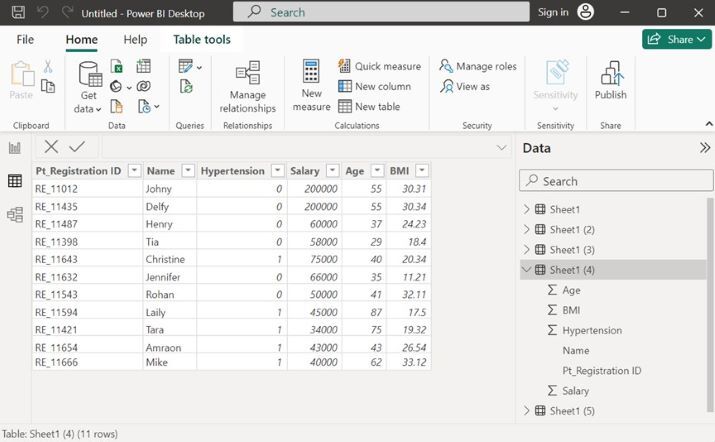Image resolution: width=715 pixels, height=442 pixels.
Task: Cancel formula with X icon
Action: 51,147
